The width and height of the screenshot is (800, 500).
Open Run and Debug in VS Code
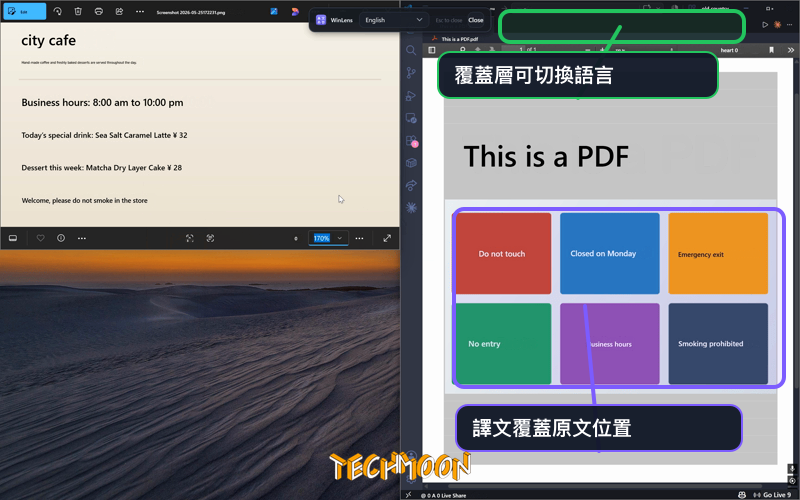pyautogui.click(x=411, y=95)
